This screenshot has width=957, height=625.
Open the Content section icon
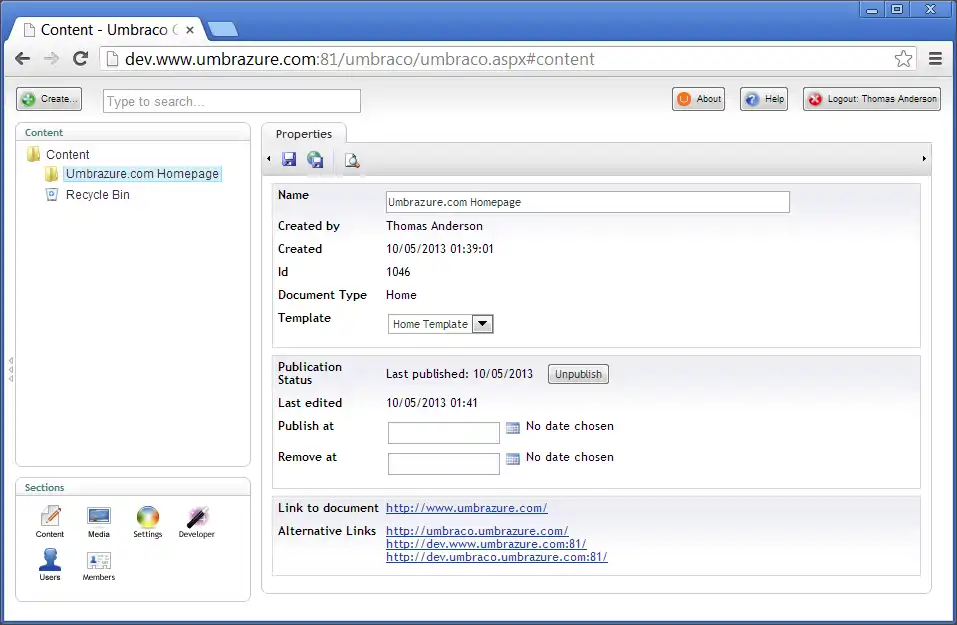[50, 522]
